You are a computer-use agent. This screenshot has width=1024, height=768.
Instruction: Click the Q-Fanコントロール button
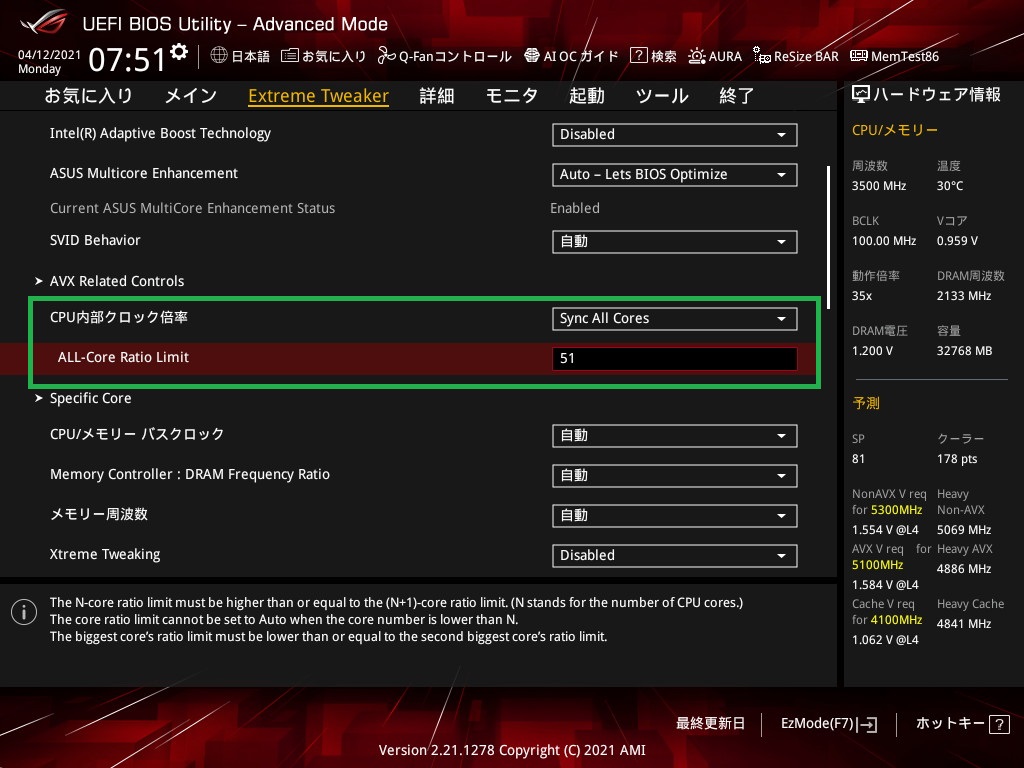point(445,56)
